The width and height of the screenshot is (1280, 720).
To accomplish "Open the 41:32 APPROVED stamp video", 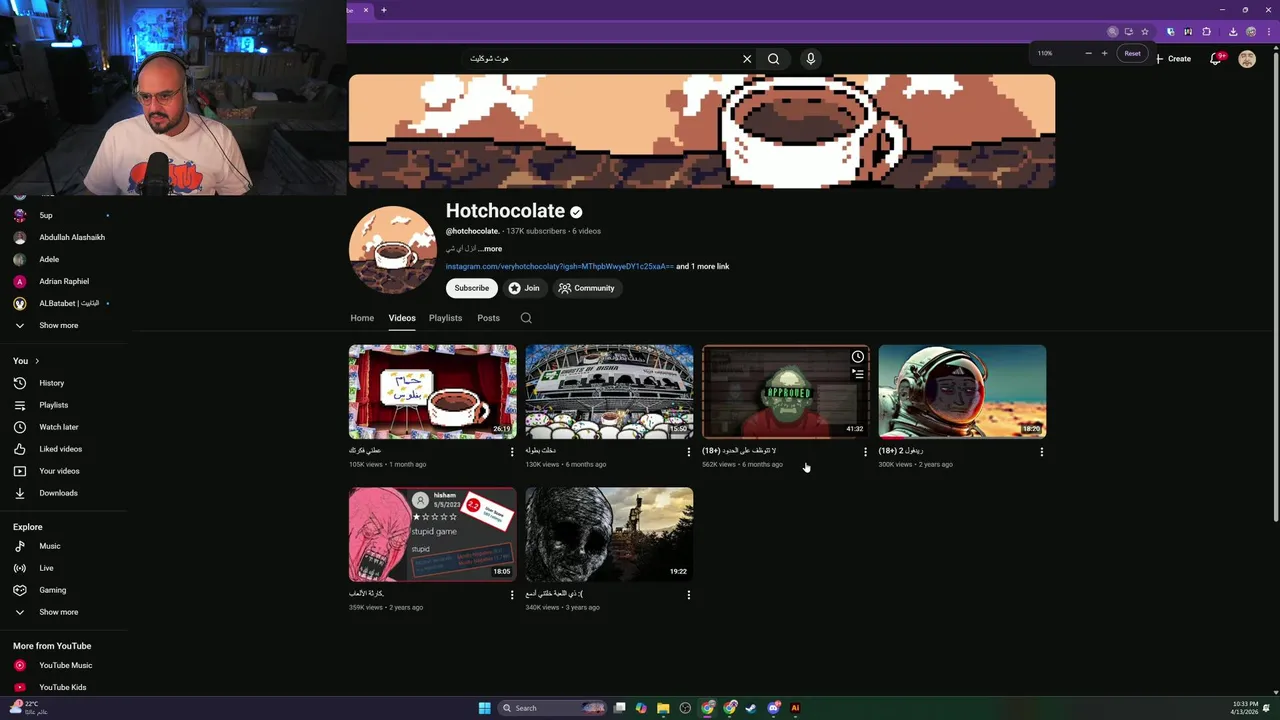I will click(786, 392).
